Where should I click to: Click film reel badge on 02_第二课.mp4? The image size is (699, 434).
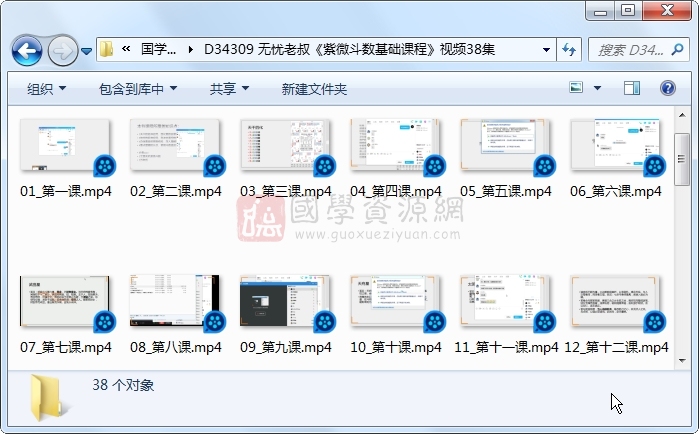215,166
